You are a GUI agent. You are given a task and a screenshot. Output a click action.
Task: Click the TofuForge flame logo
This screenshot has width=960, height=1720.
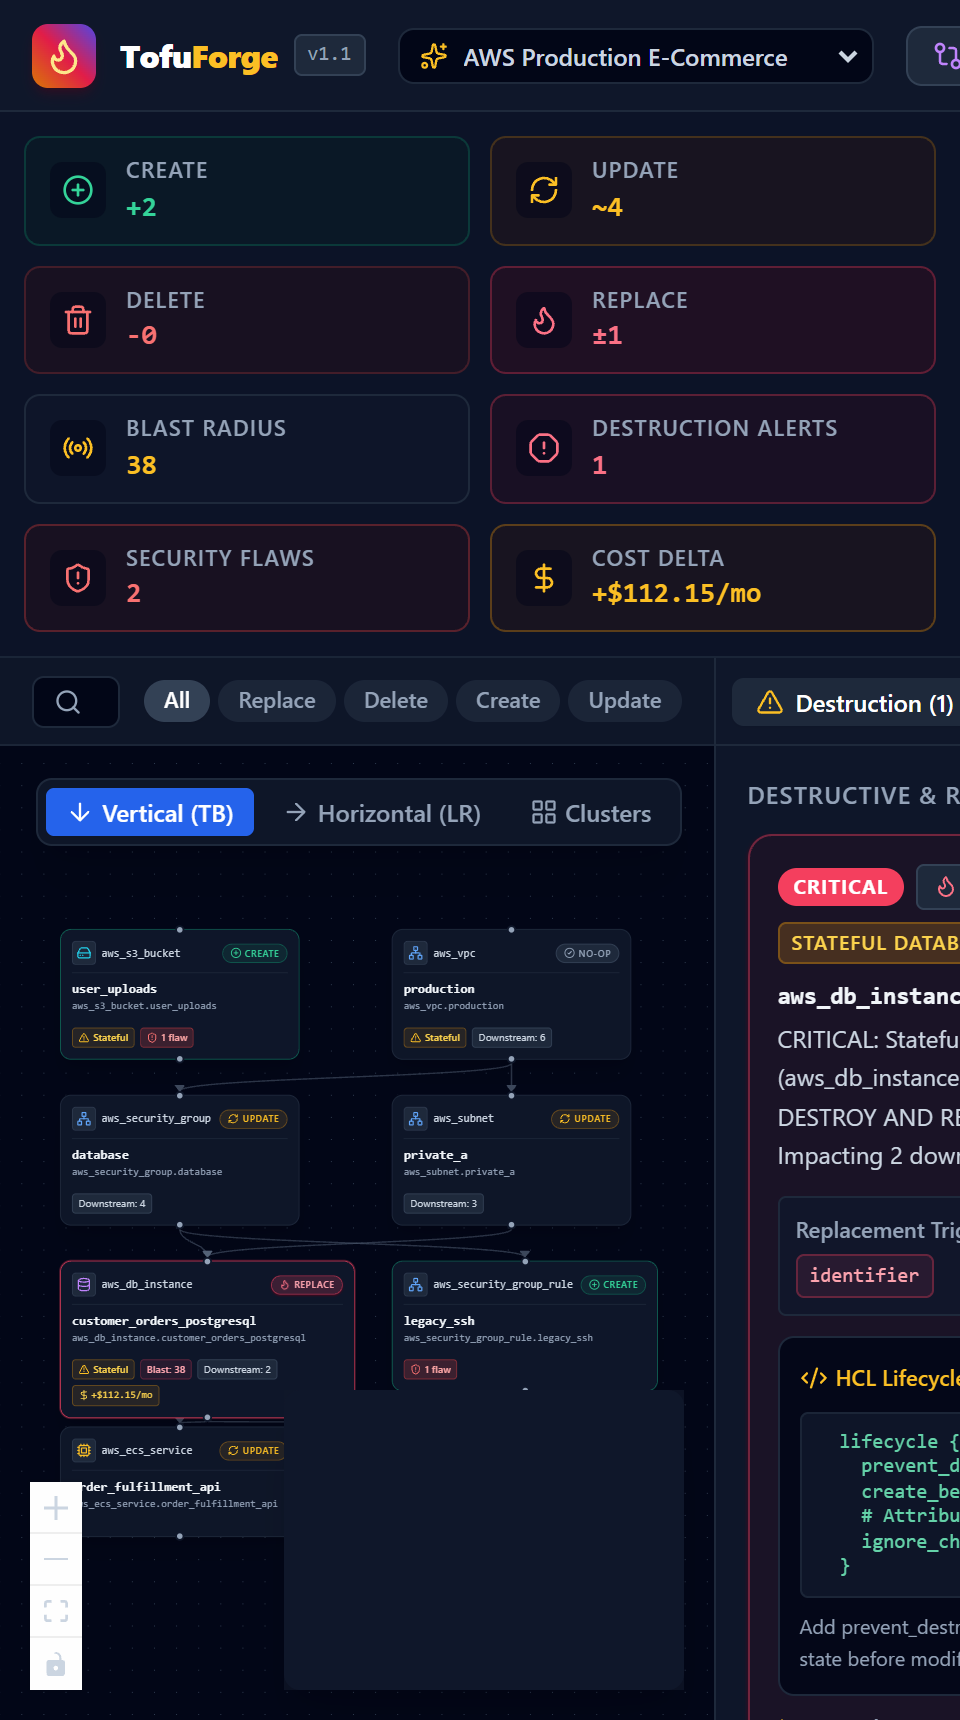(64, 56)
